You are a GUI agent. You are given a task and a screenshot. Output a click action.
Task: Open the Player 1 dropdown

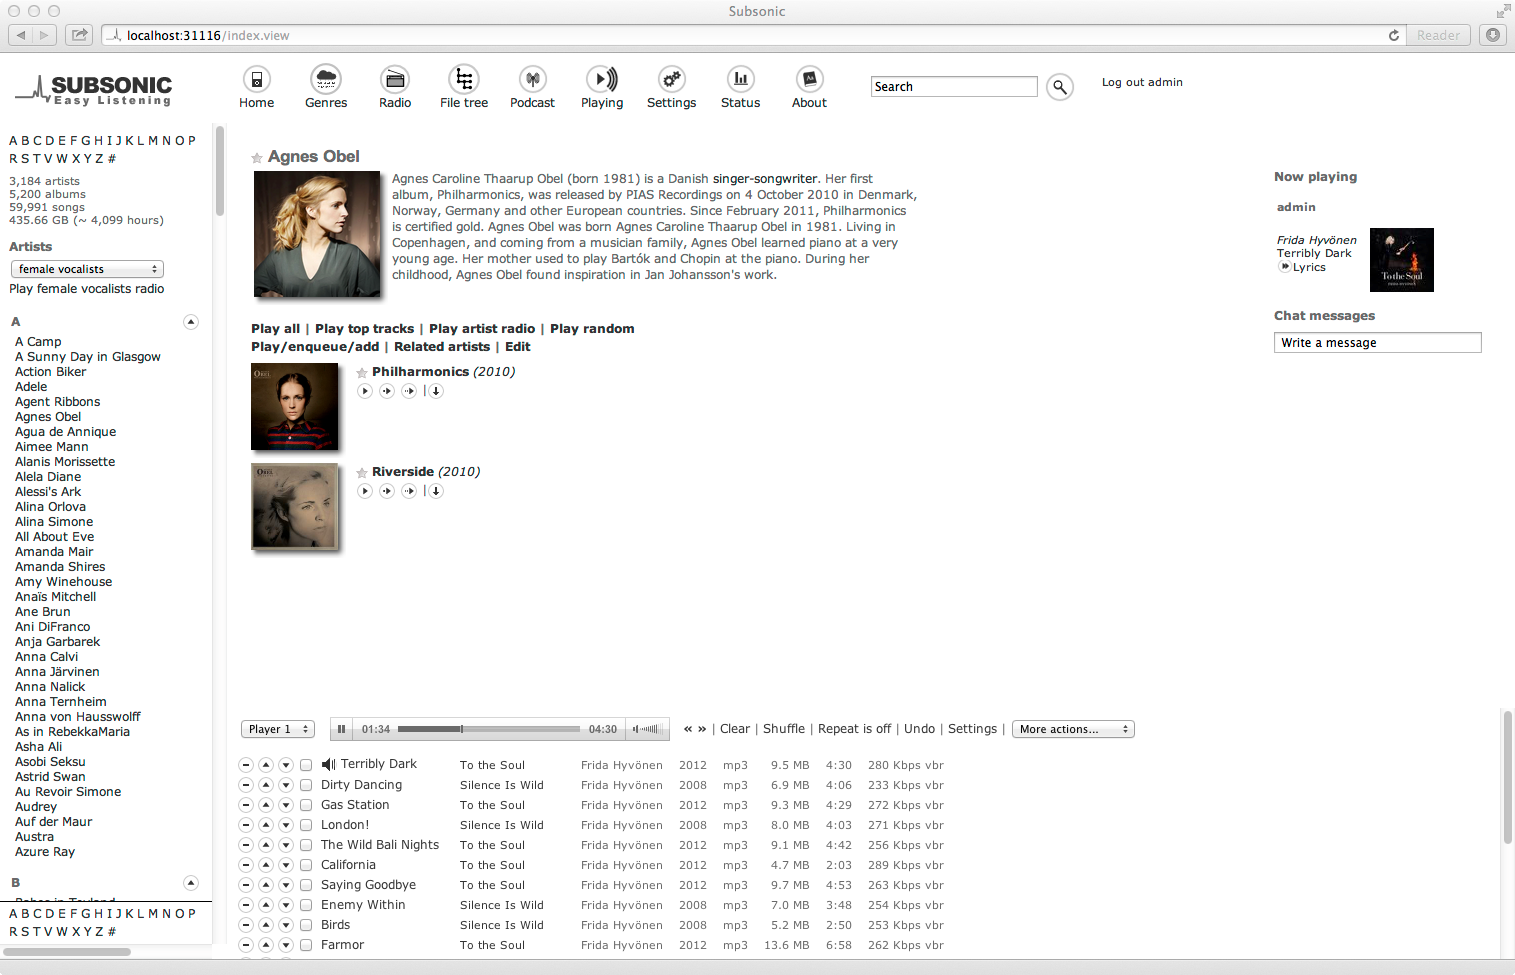point(277,729)
